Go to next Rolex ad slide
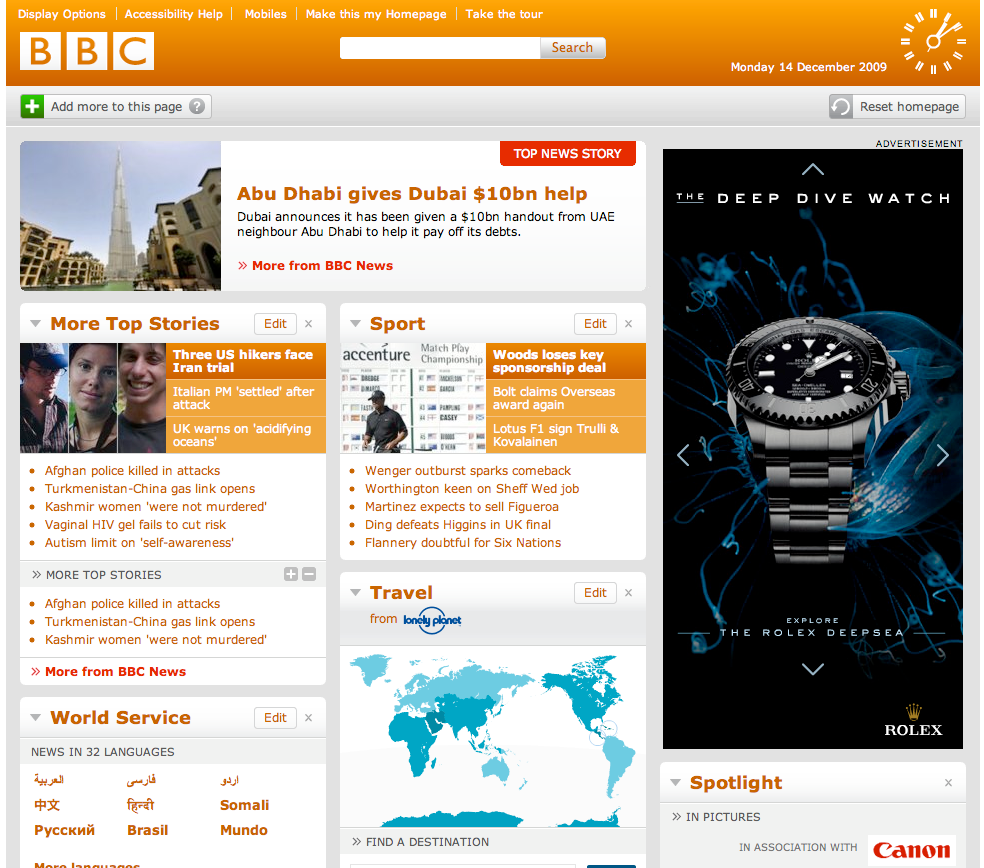Viewport: 984px width, 868px height. pyautogui.click(x=942, y=455)
